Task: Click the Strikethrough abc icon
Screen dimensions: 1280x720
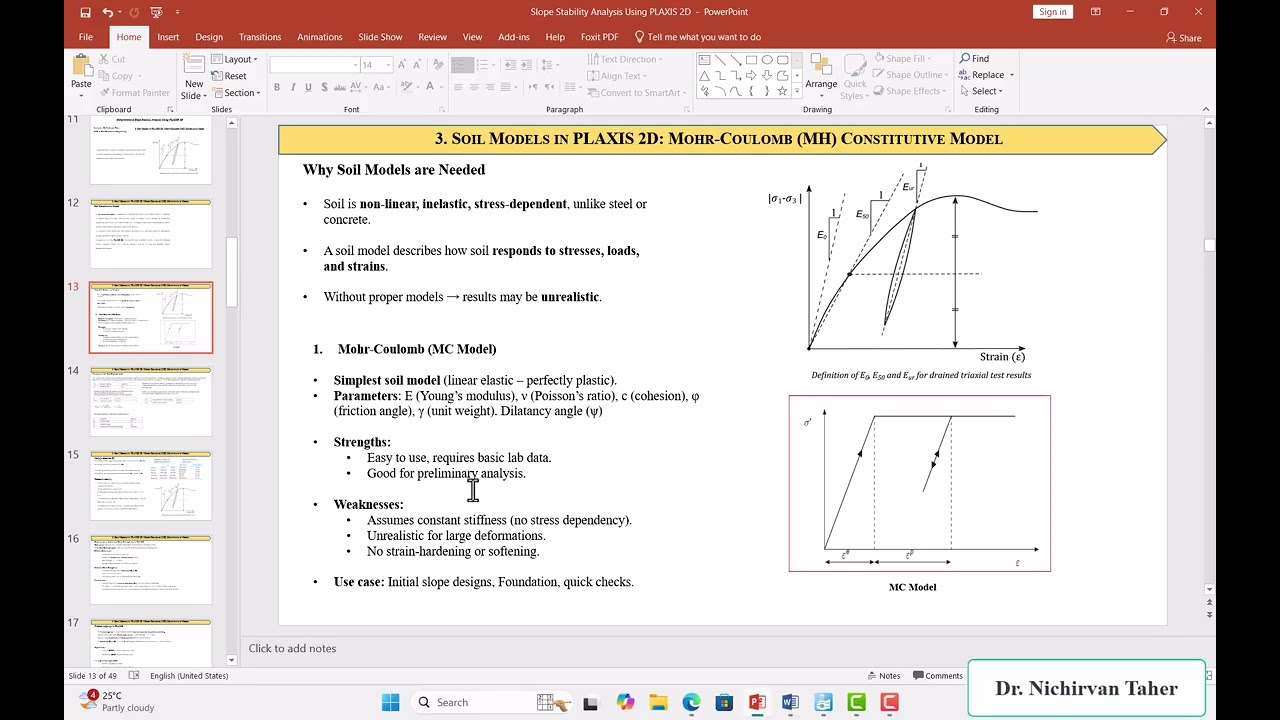Action: [x=338, y=87]
